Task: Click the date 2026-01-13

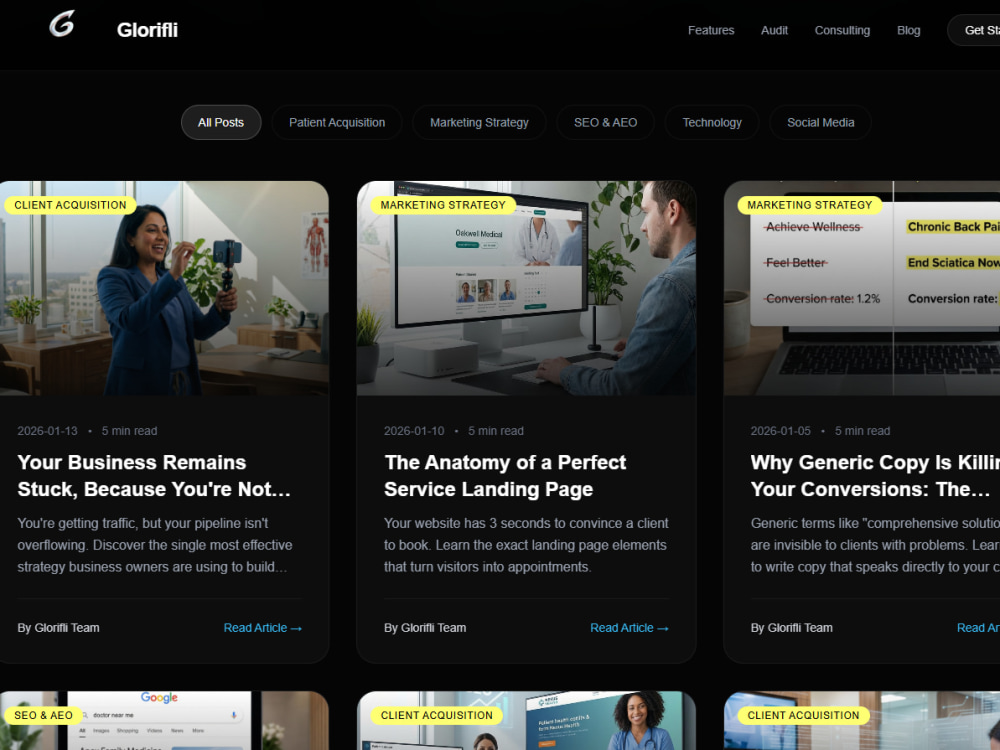Action: coord(47,431)
